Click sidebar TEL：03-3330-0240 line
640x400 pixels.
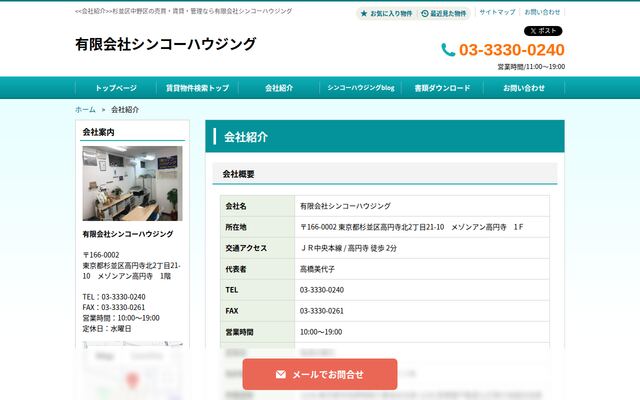(114, 297)
